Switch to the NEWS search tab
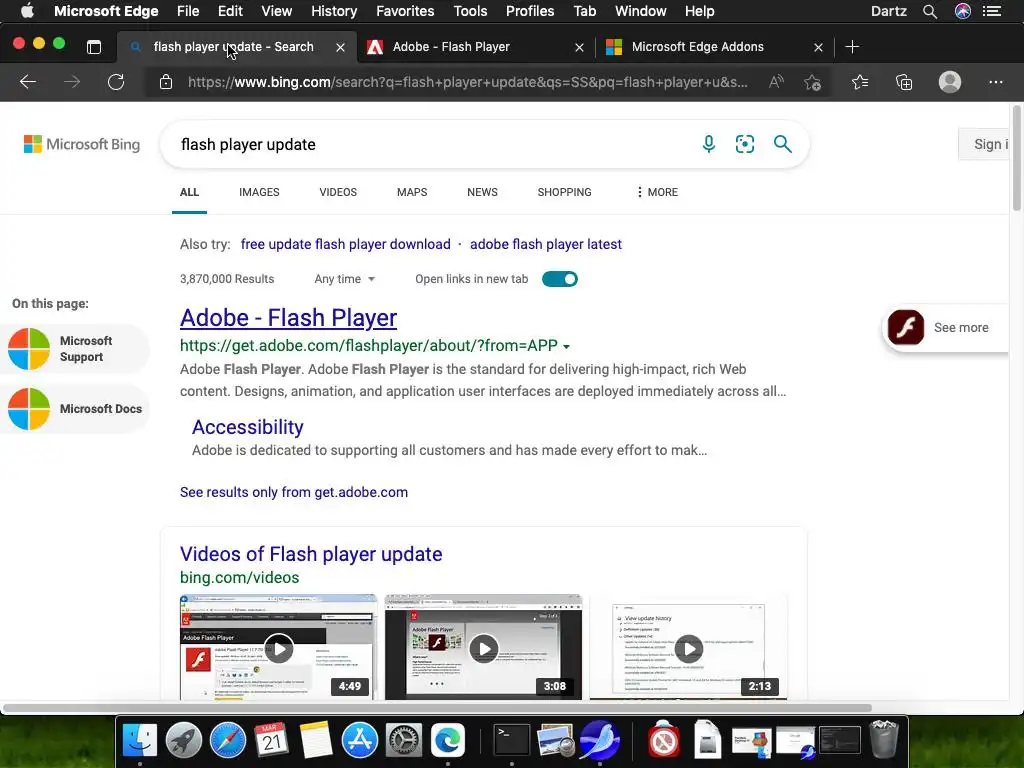The image size is (1024, 768). (483, 192)
